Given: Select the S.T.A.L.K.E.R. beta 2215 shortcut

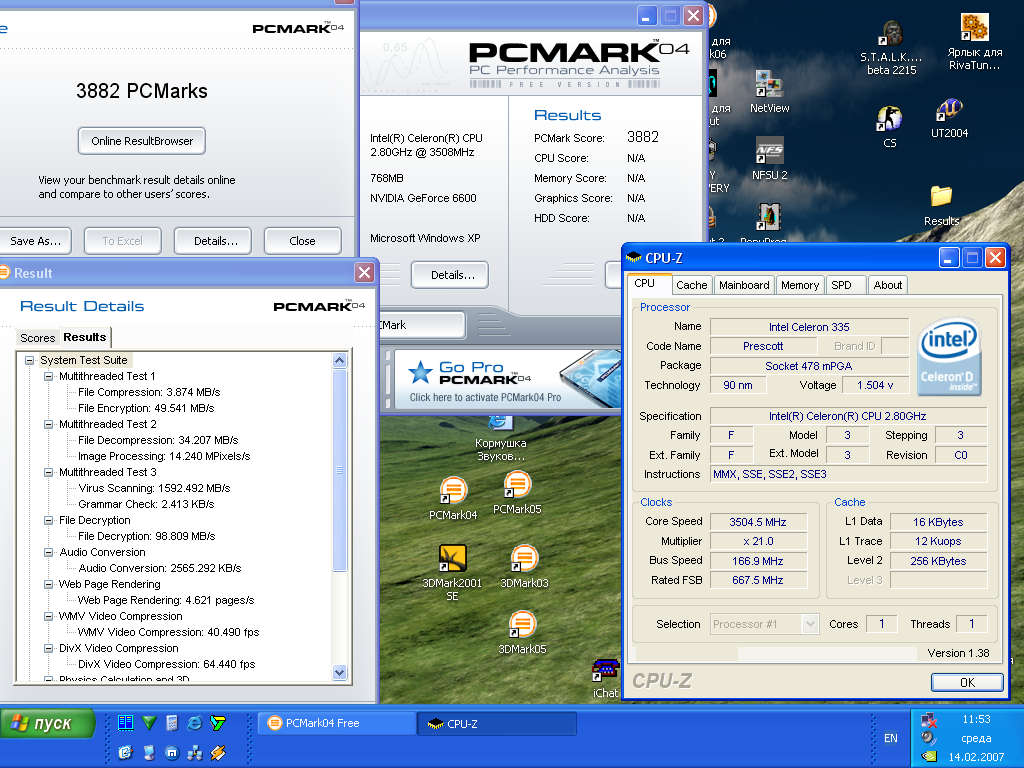Looking at the screenshot, I should click(891, 47).
